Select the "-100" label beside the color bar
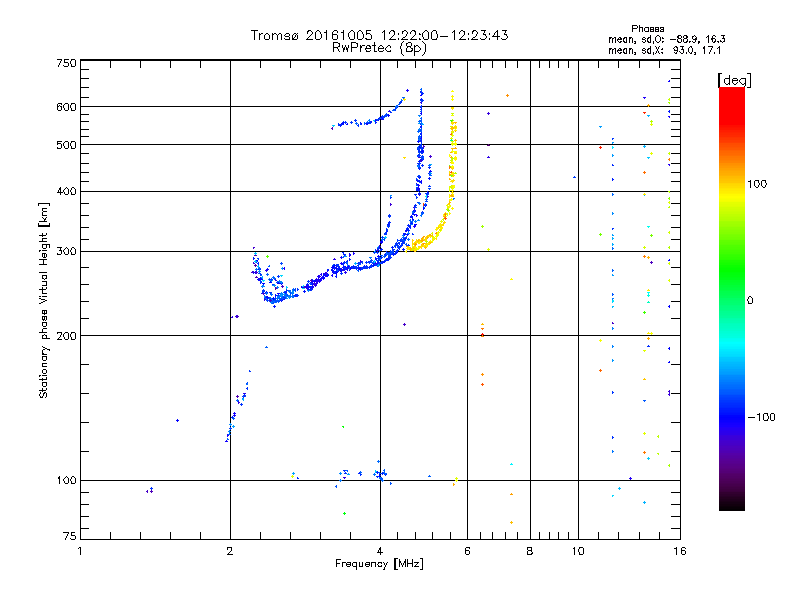The width and height of the screenshot is (800, 600). coord(762,417)
